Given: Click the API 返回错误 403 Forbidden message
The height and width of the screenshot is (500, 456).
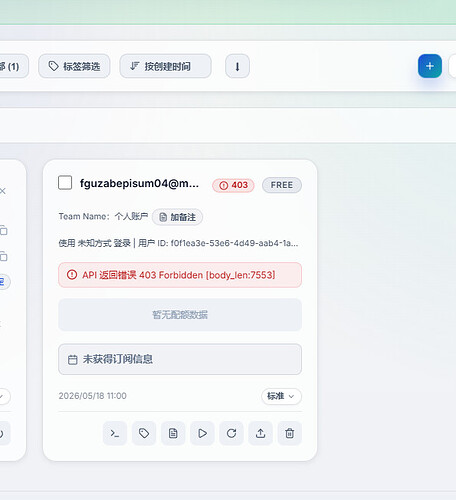Looking at the screenshot, I should click(180, 275).
